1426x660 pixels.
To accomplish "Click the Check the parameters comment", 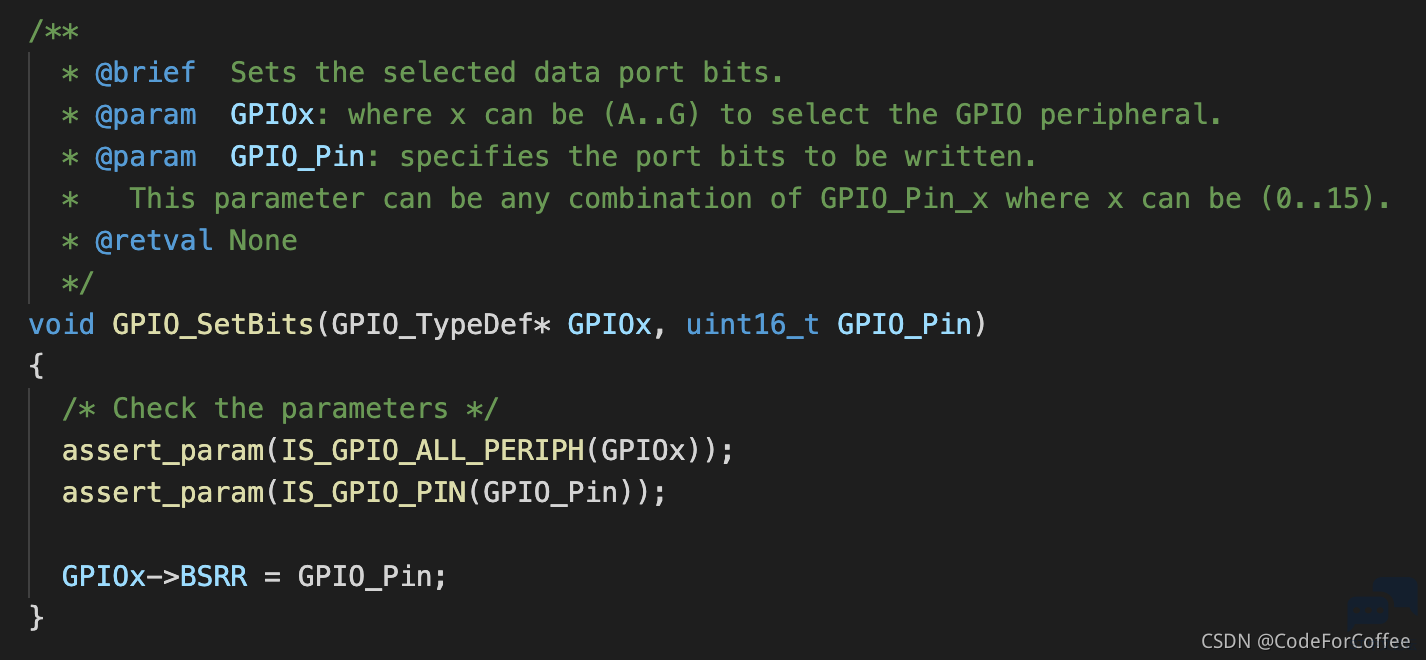I will click(x=280, y=408).
